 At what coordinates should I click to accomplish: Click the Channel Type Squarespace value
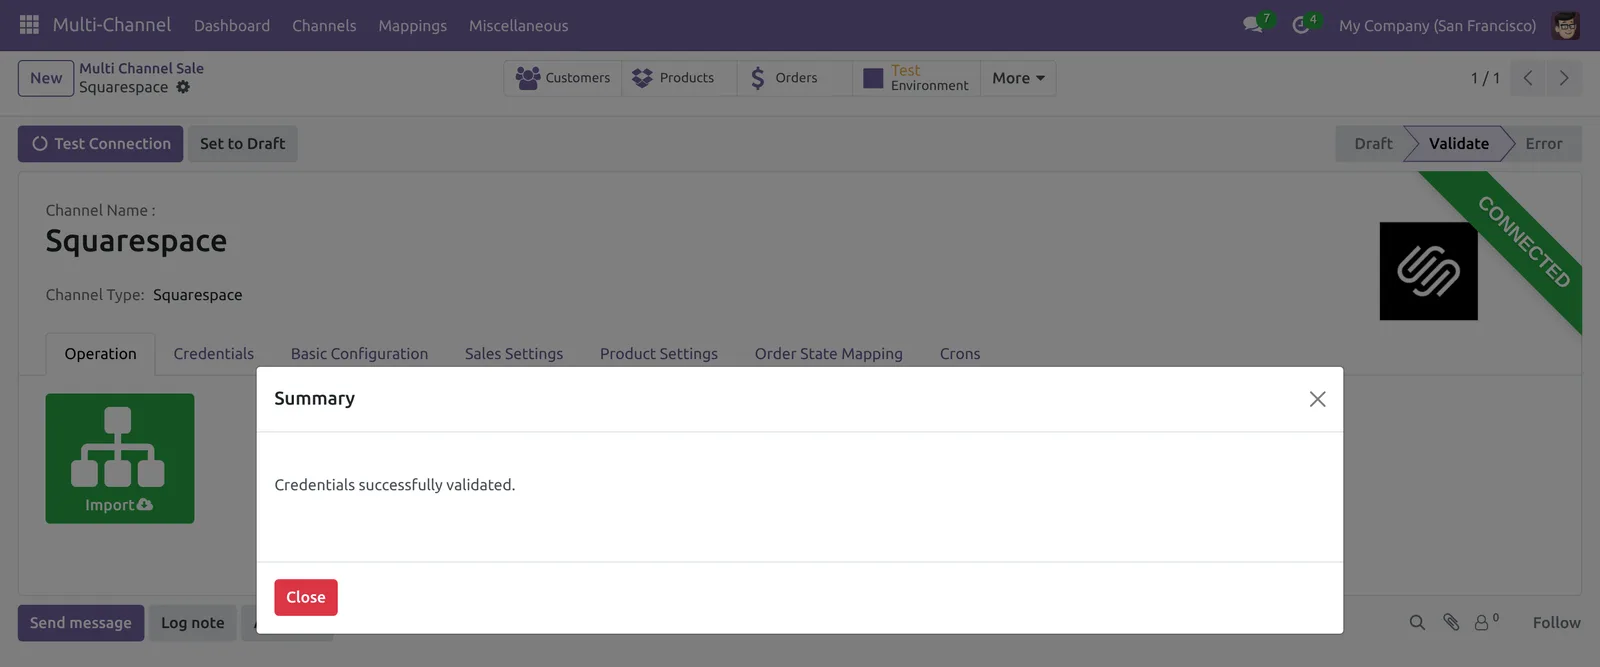[197, 295]
